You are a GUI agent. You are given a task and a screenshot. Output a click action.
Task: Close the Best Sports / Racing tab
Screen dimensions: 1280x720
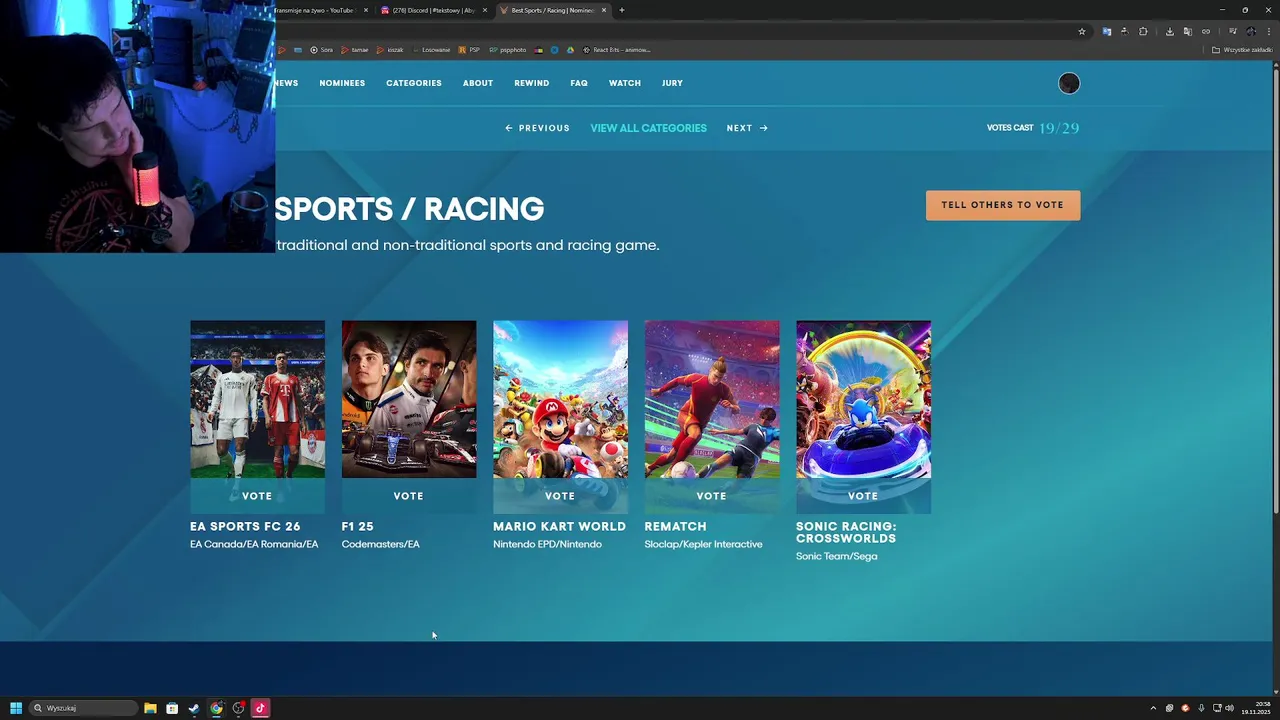(604, 10)
